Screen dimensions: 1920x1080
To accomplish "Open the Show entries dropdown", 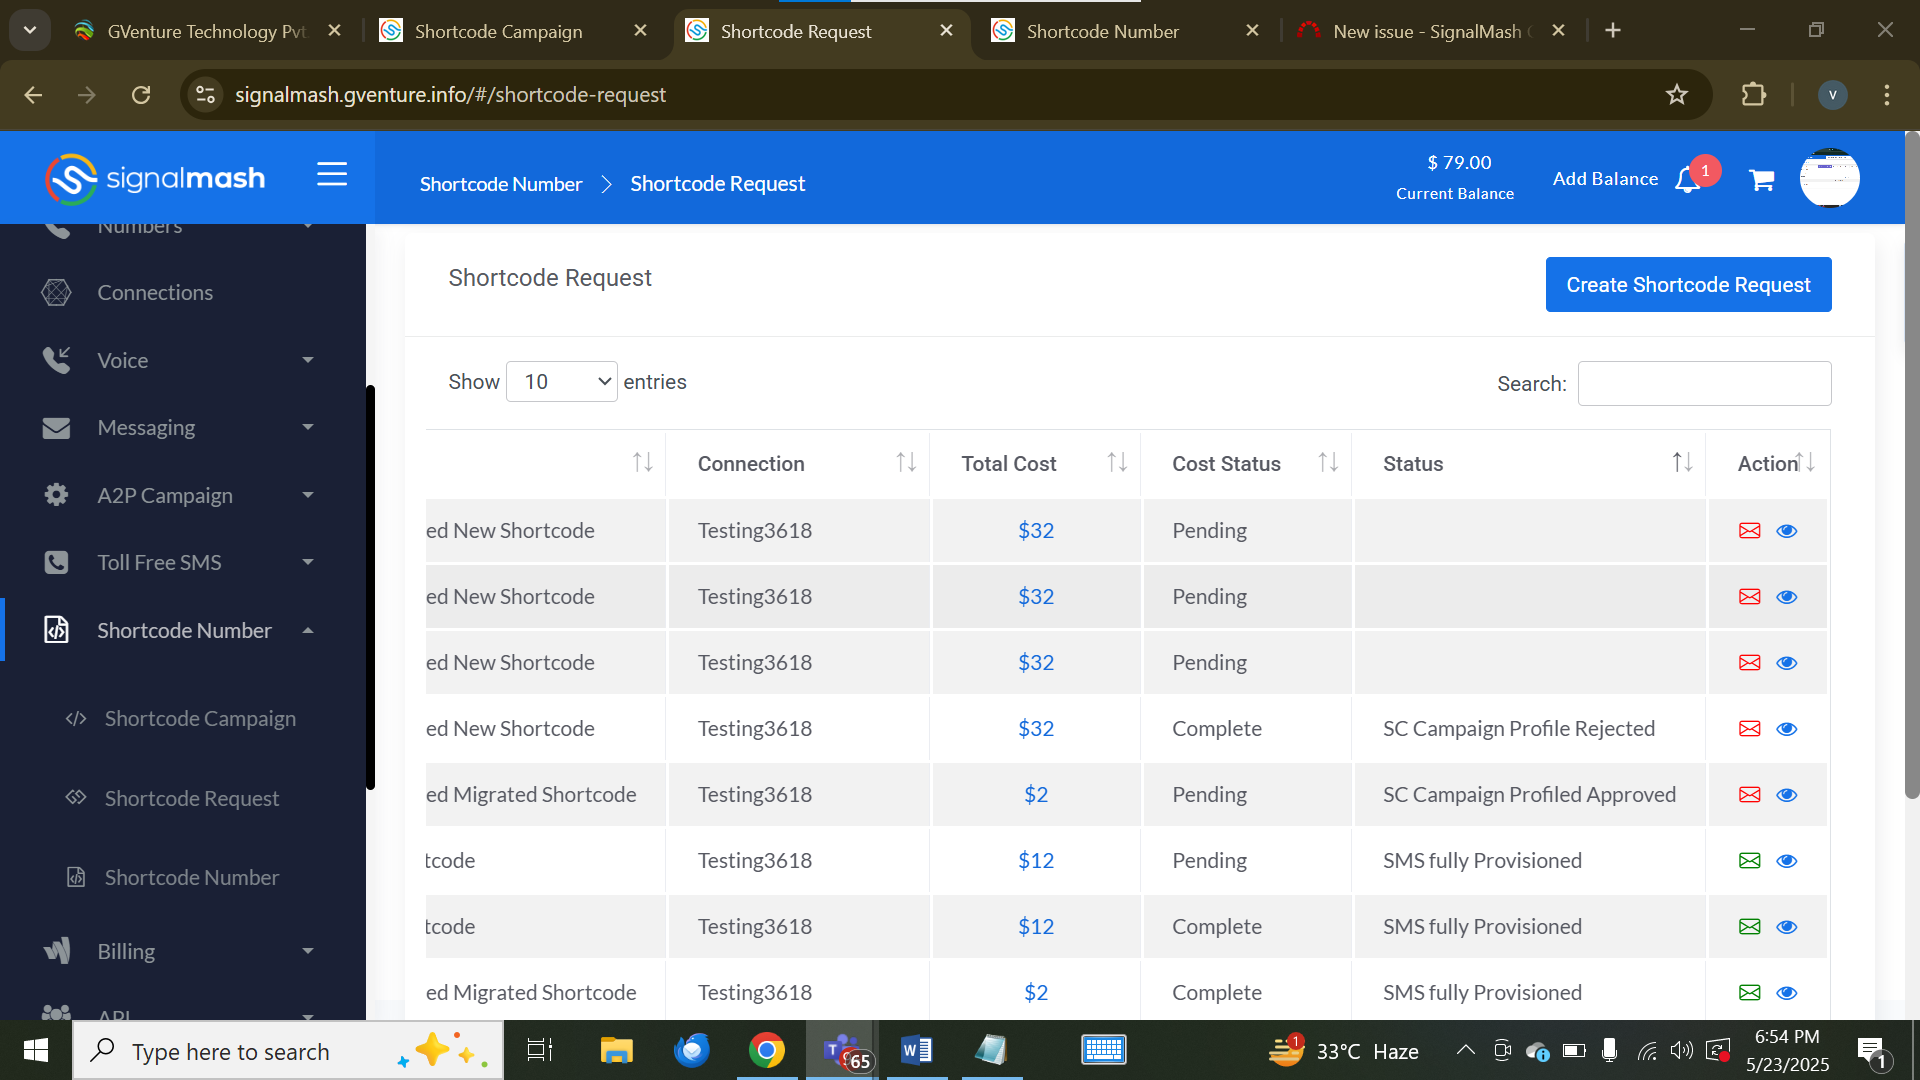I will click(x=562, y=382).
